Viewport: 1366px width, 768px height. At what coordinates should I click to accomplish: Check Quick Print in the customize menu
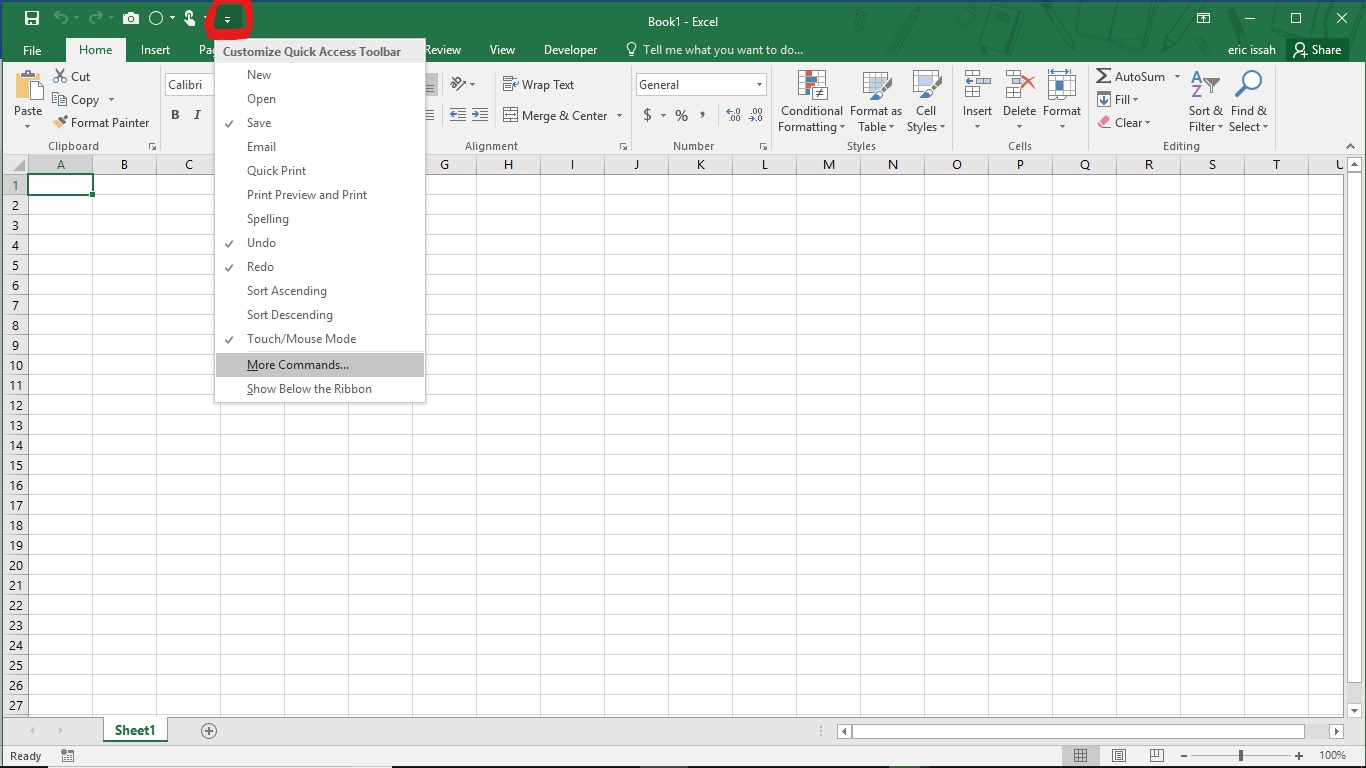tap(320, 171)
